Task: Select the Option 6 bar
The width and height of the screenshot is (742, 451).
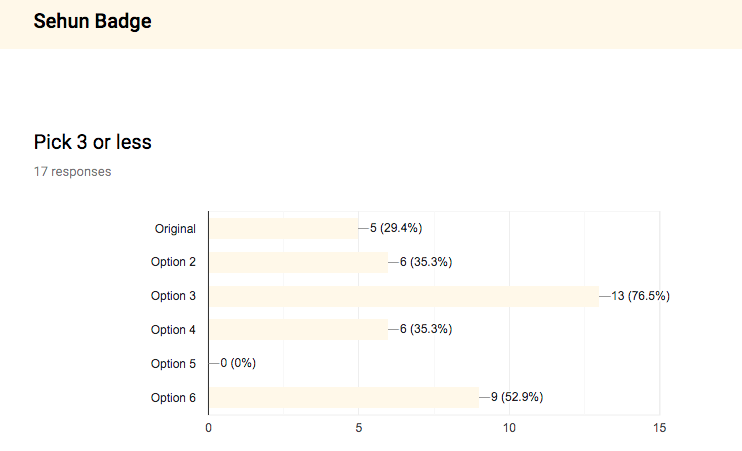Action: point(344,397)
